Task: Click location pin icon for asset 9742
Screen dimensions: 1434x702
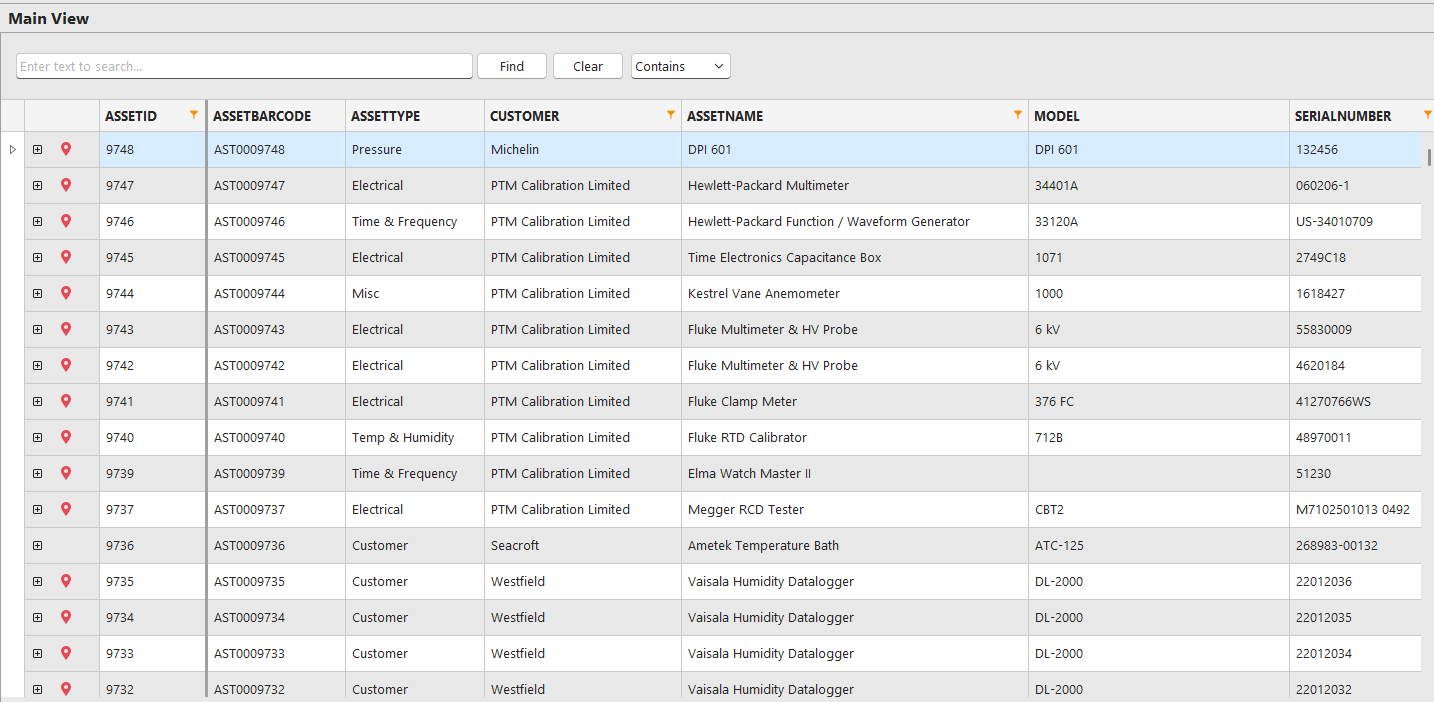Action: (66, 365)
